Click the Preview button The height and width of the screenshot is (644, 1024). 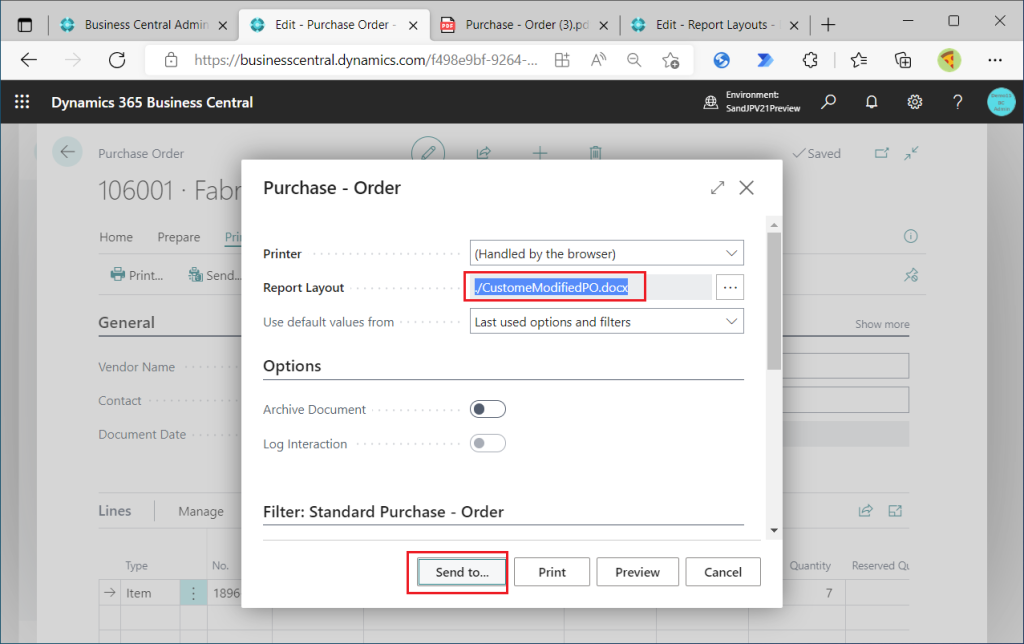point(637,572)
